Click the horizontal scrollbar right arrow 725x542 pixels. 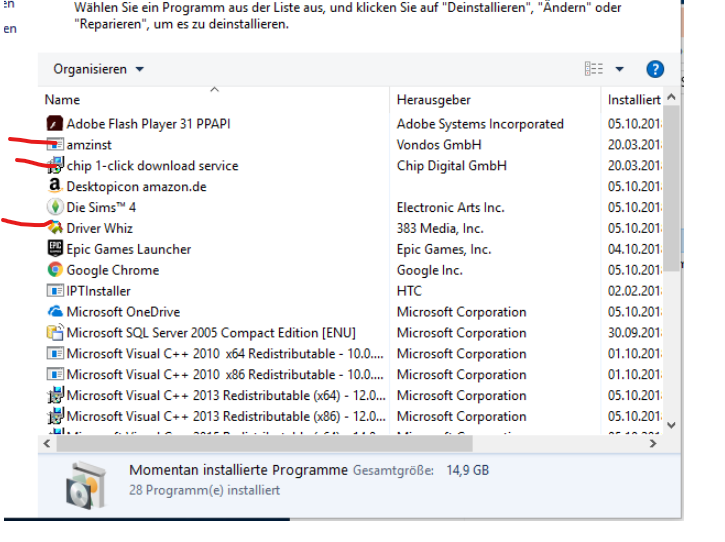coord(652,443)
